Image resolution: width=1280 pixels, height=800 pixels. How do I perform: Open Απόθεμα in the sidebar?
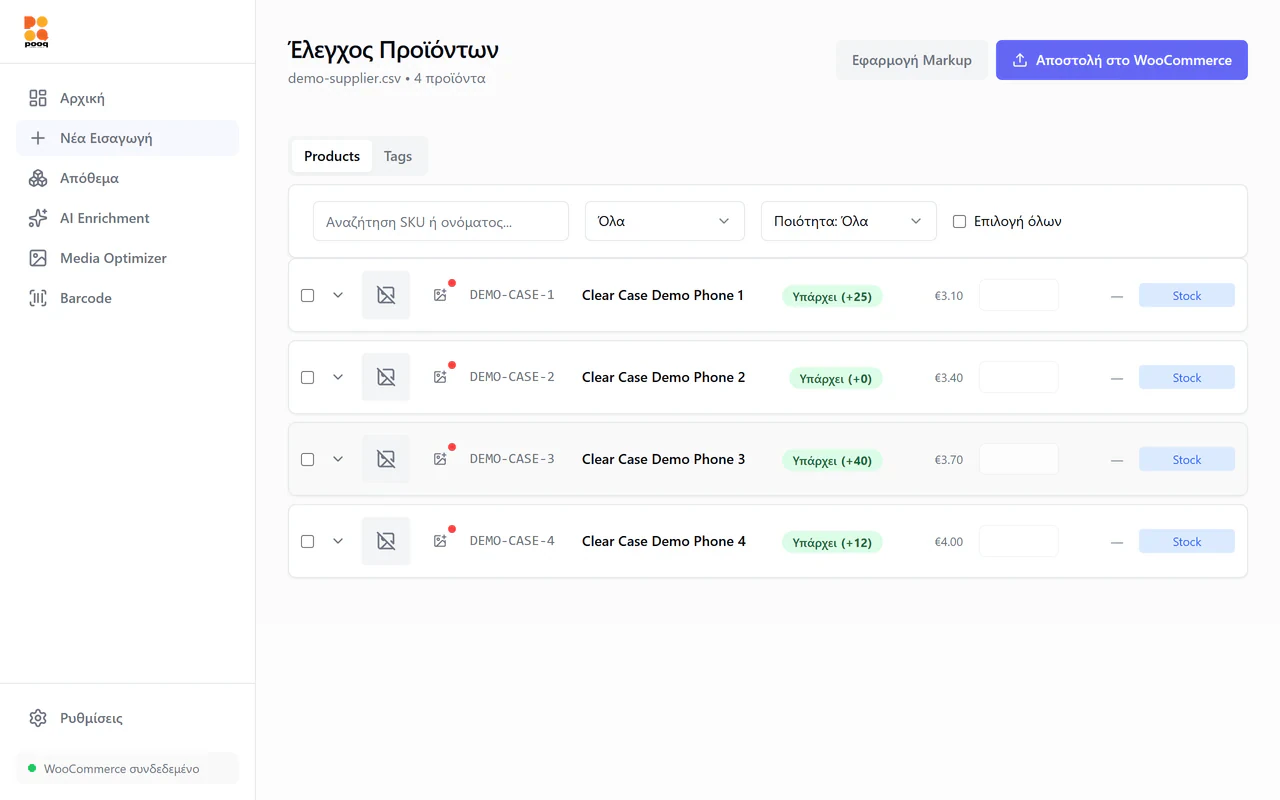pos(127,178)
